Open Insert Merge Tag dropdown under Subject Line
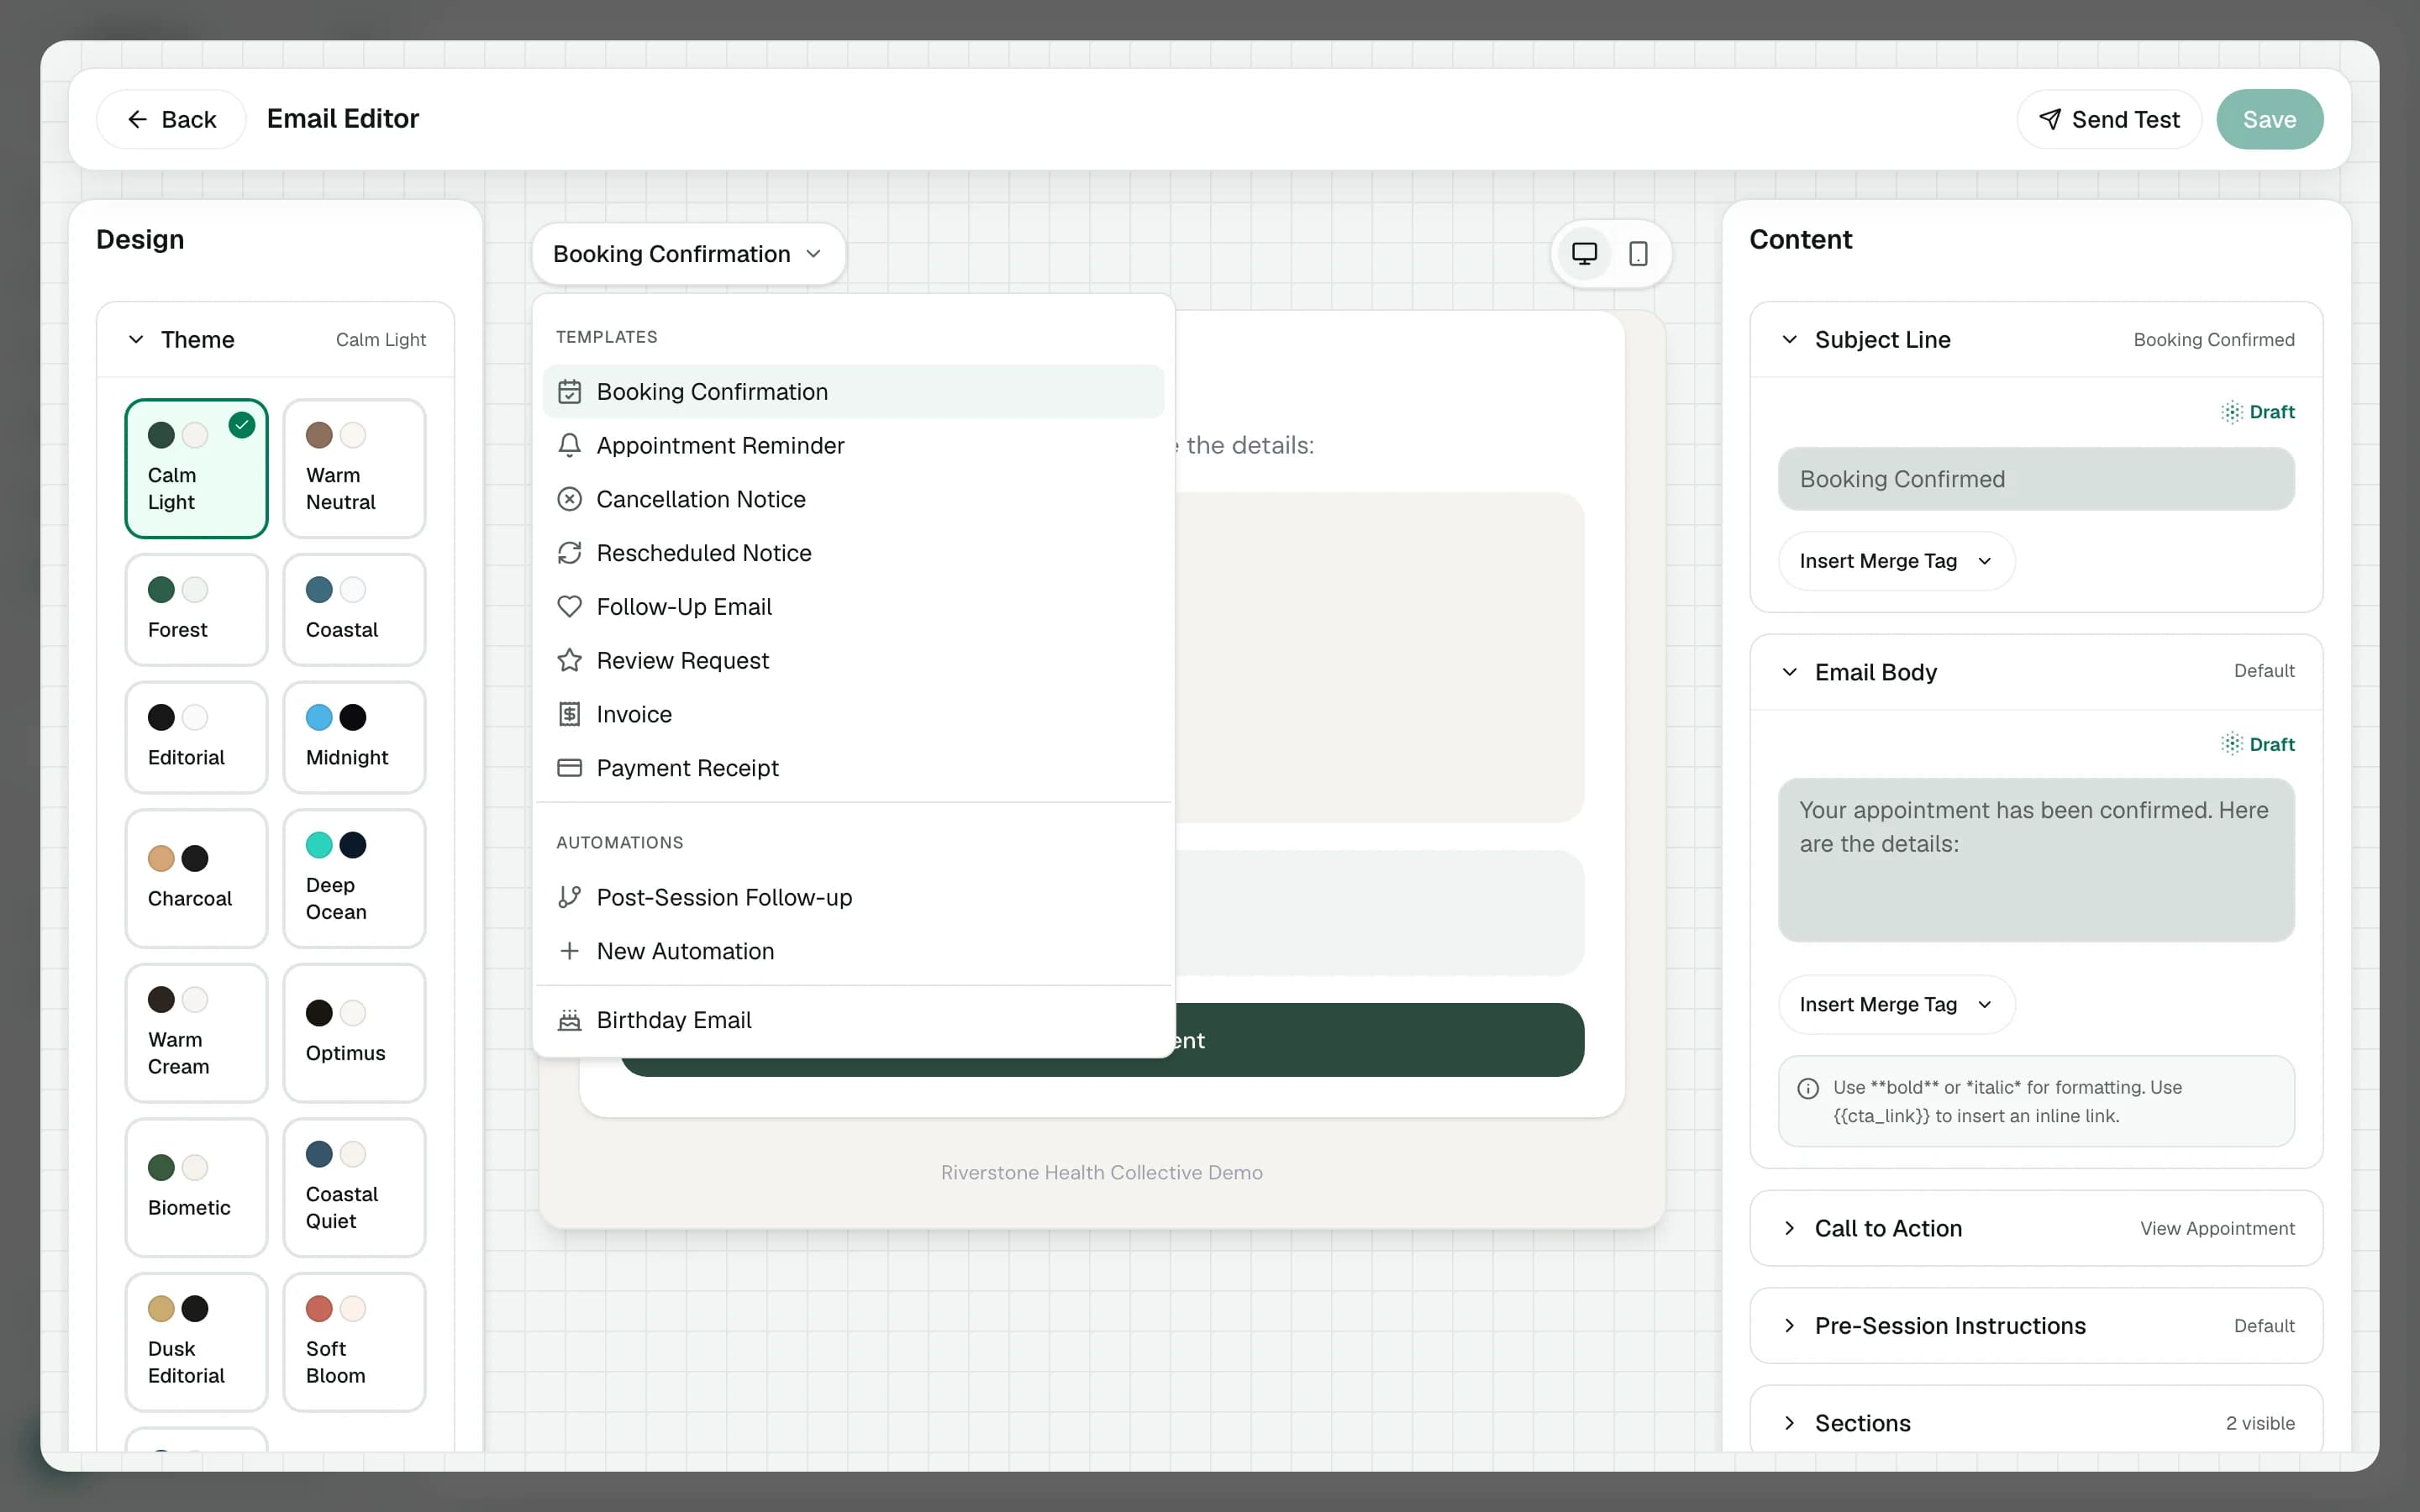 click(x=1896, y=561)
